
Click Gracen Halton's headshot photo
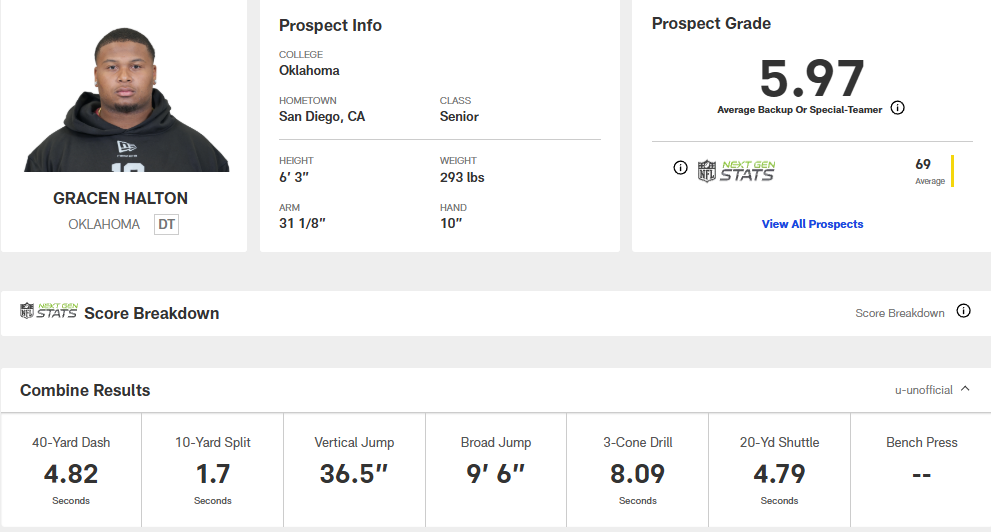pyautogui.click(x=127, y=100)
